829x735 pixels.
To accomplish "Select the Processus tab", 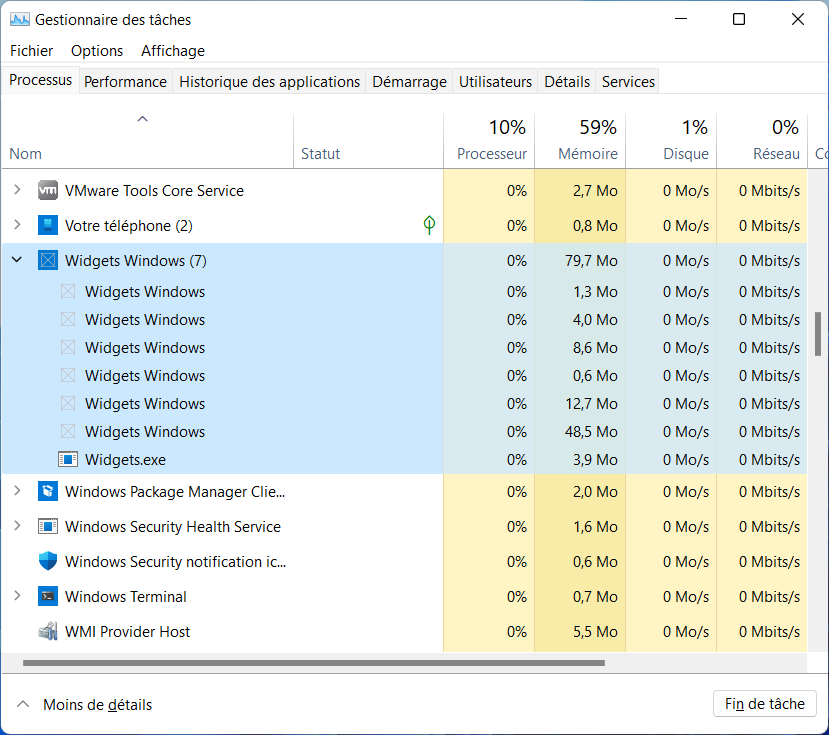I will pyautogui.click(x=41, y=80).
